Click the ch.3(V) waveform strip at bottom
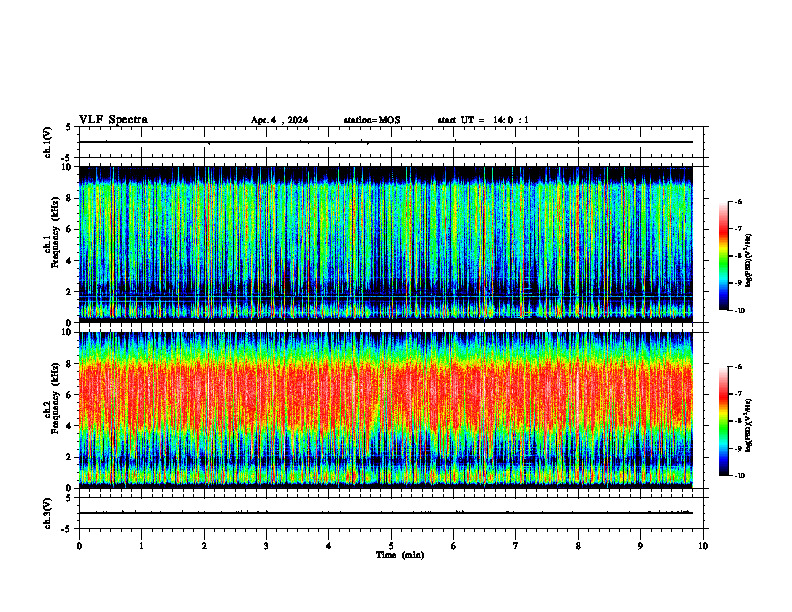The image size is (792, 612). tap(391, 513)
